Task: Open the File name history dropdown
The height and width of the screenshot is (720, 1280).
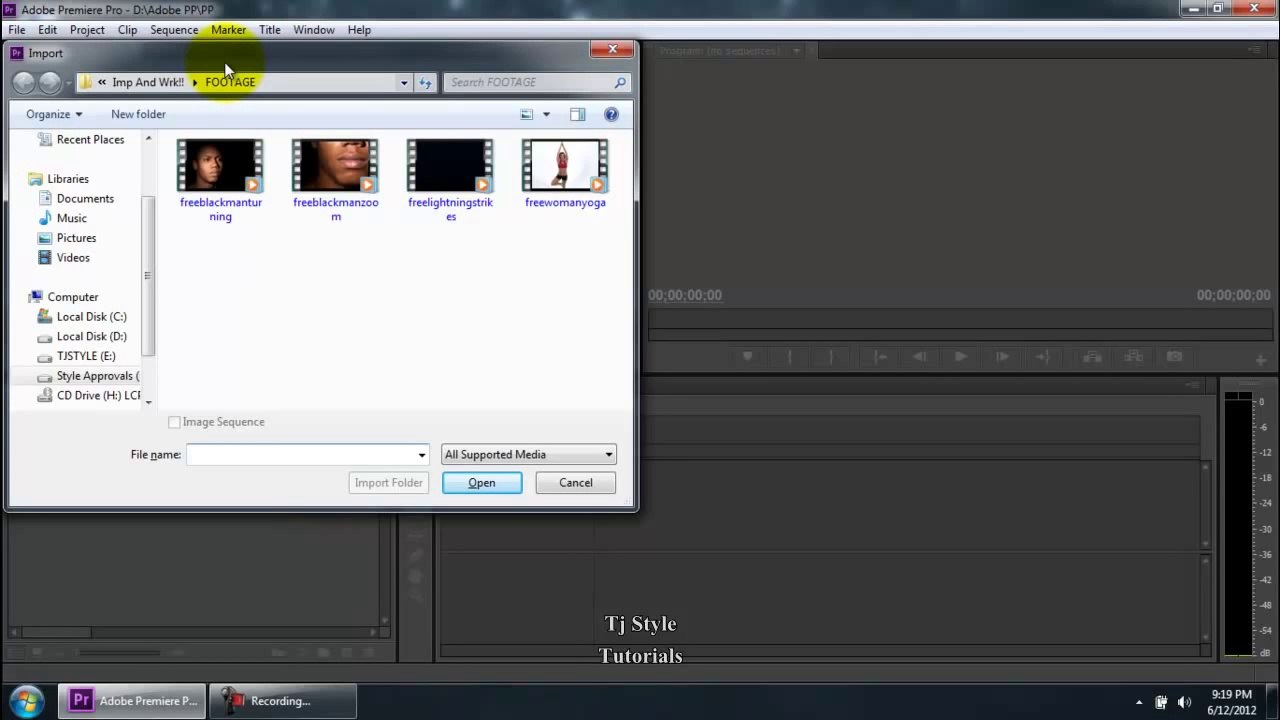Action: 421,455
